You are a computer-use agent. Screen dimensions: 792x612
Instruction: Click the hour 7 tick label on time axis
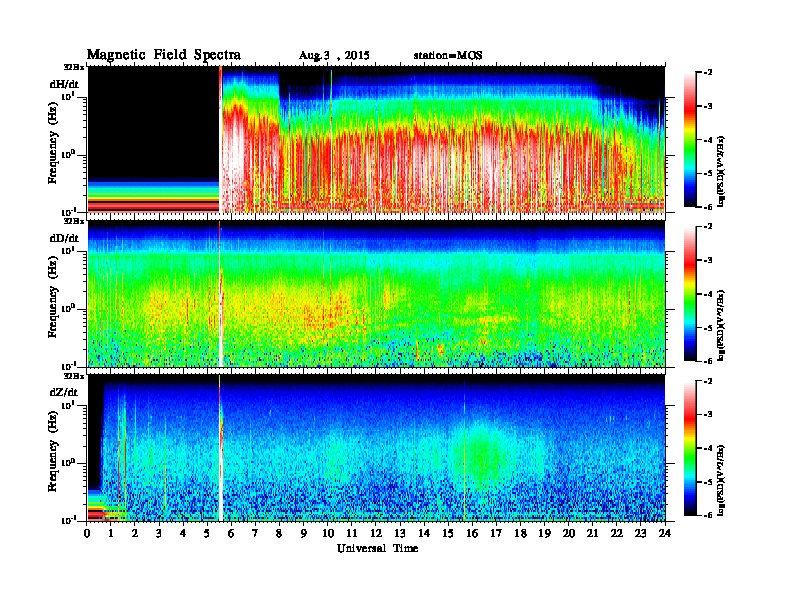(256, 533)
